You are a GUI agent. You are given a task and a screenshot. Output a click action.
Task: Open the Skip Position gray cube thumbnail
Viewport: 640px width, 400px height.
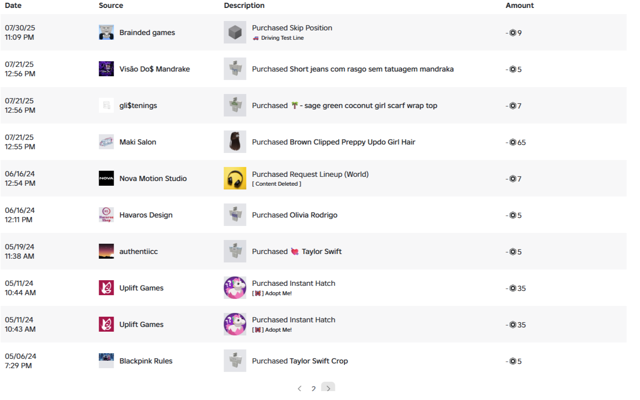click(235, 32)
